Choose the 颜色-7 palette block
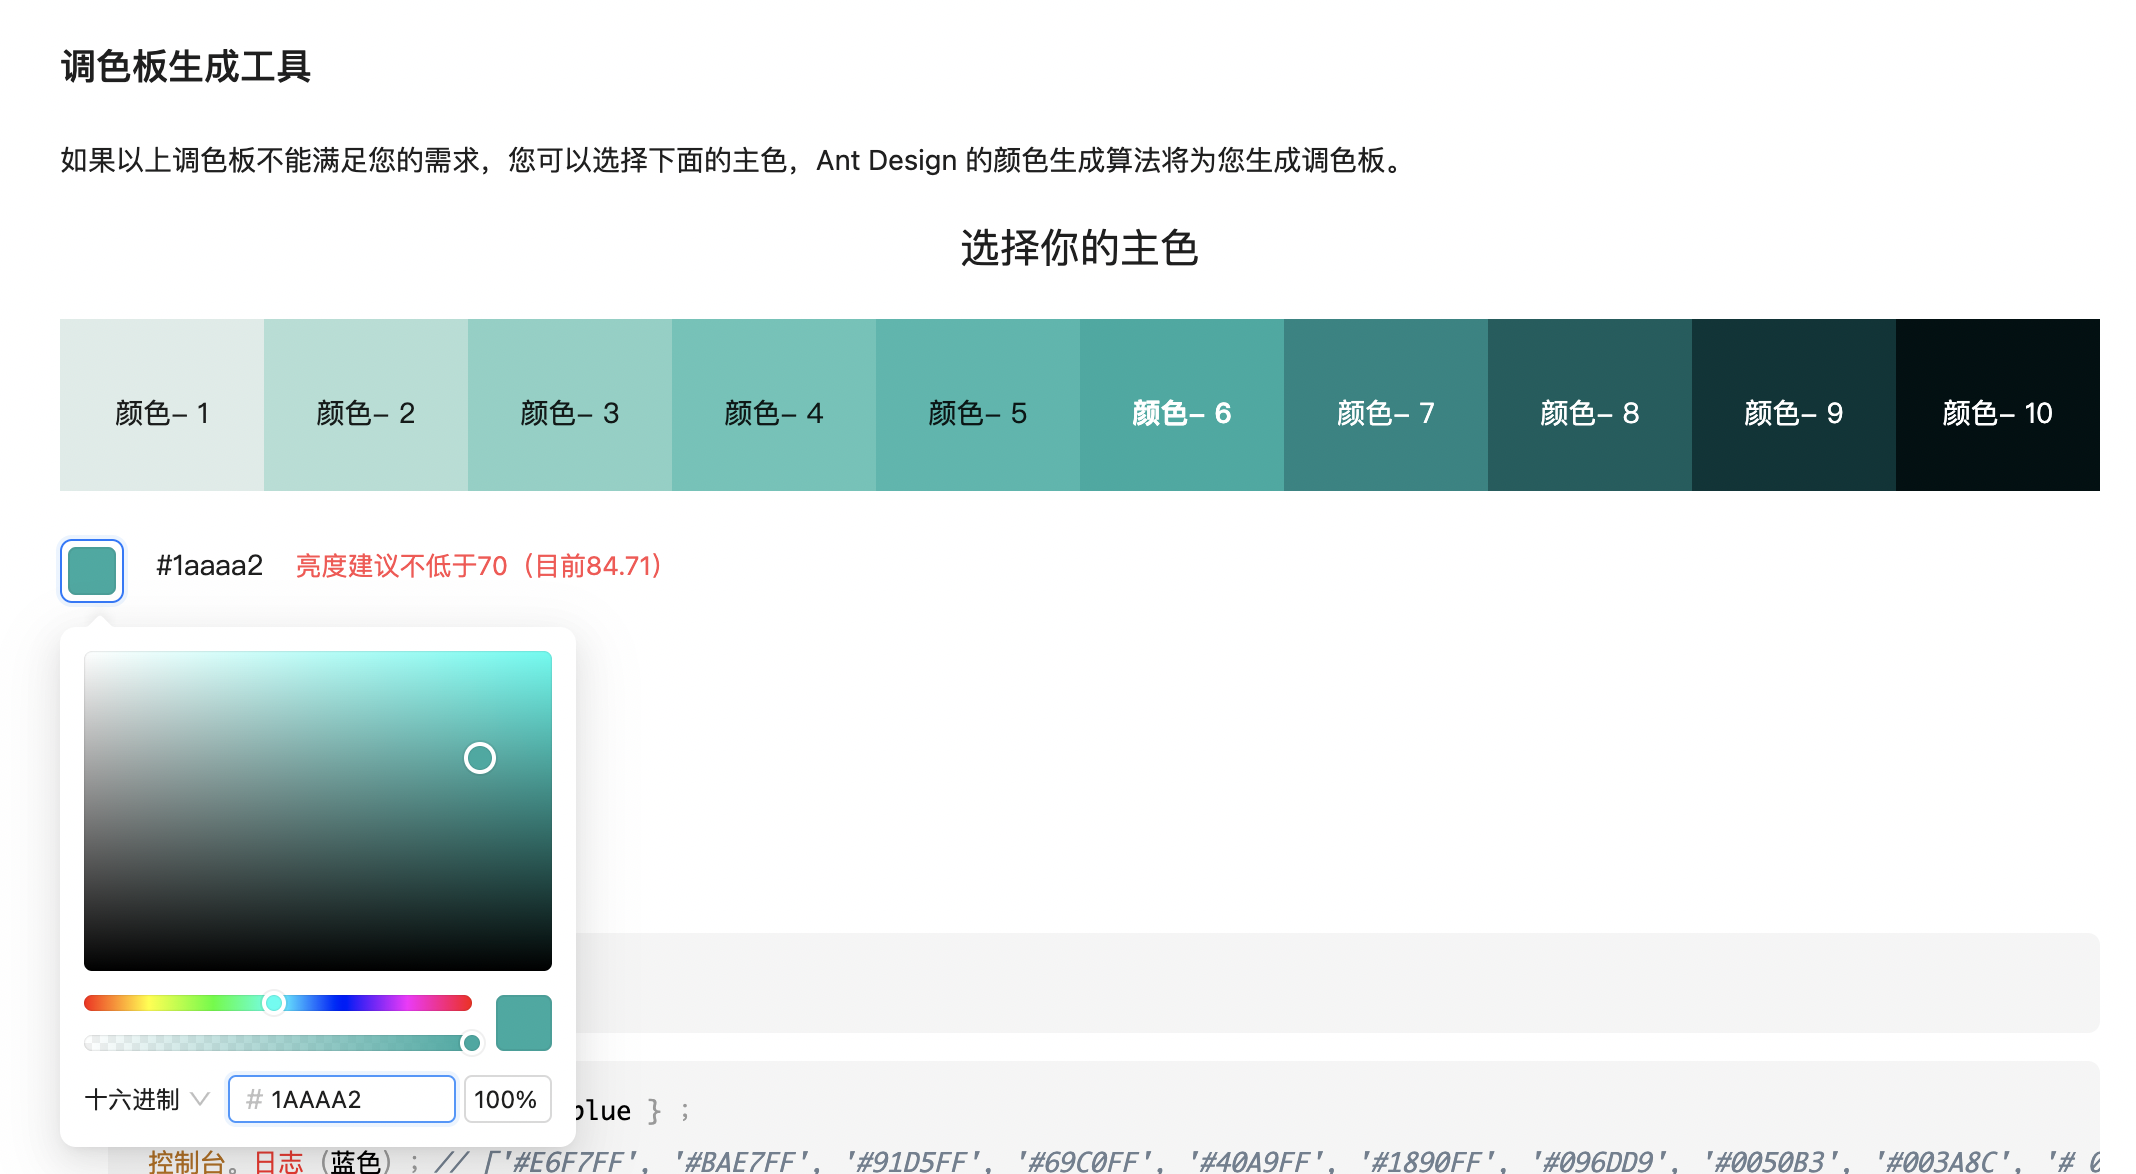Screen dimensions: 2136x1174 (1386, 405)
